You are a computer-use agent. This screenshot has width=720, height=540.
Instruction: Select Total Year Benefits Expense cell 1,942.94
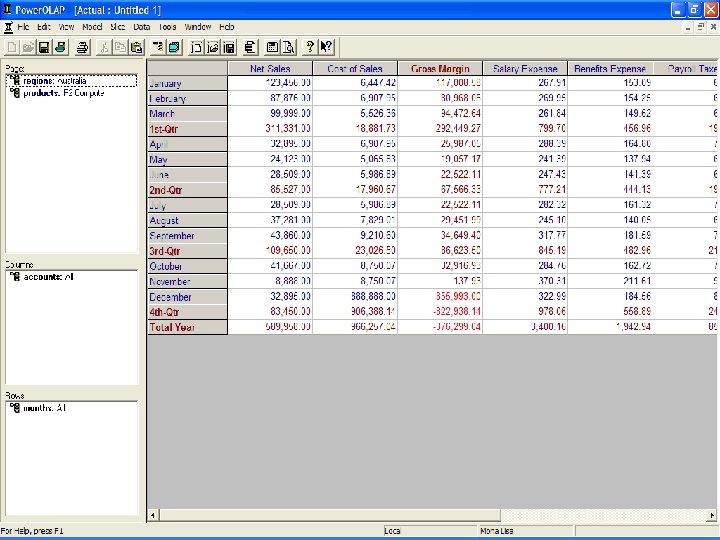[x=610, y=327]
